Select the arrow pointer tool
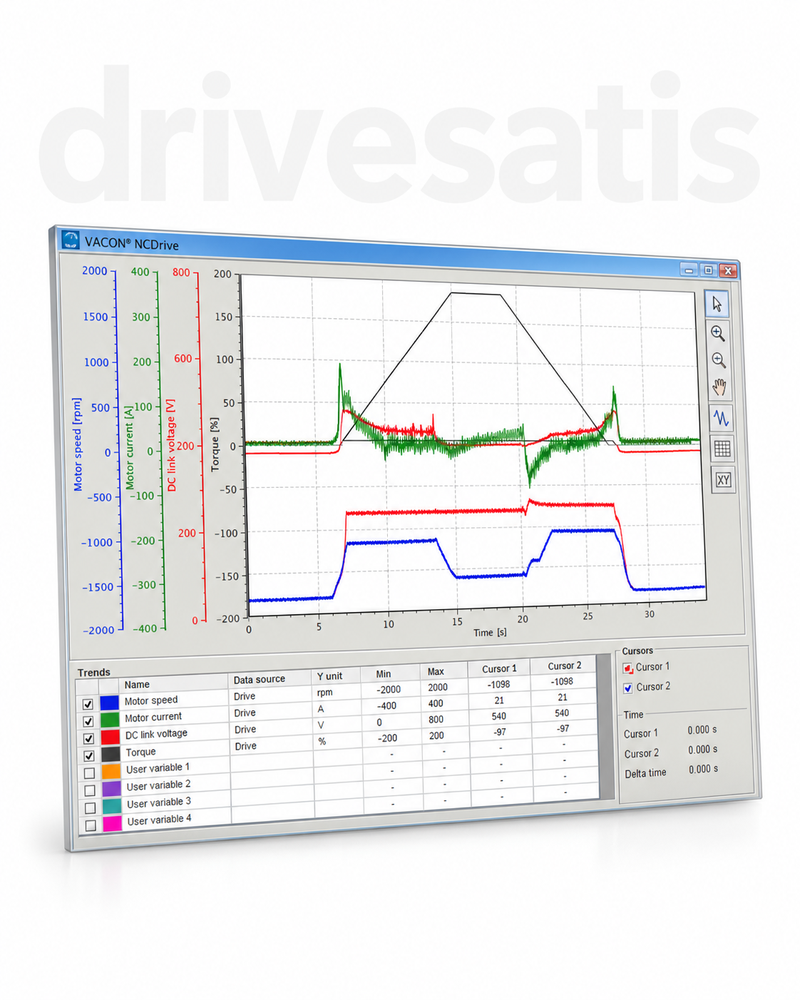This screenshot has width=800, height=1000. [716, 304]
